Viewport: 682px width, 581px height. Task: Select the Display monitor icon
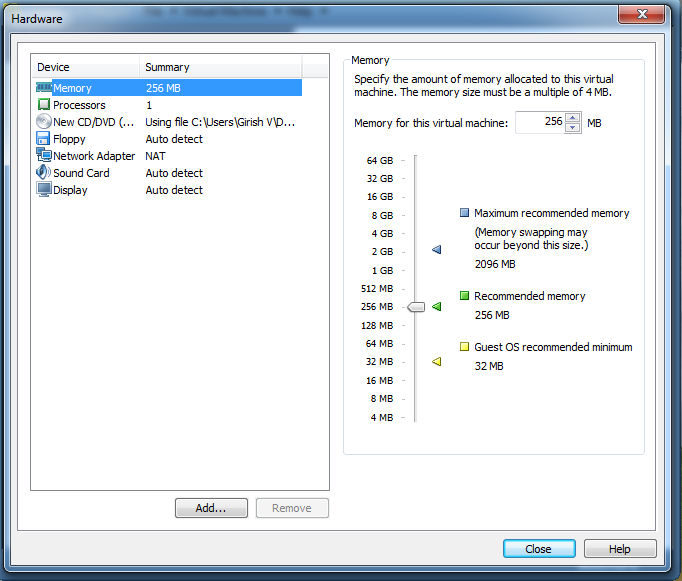point(44,190)
